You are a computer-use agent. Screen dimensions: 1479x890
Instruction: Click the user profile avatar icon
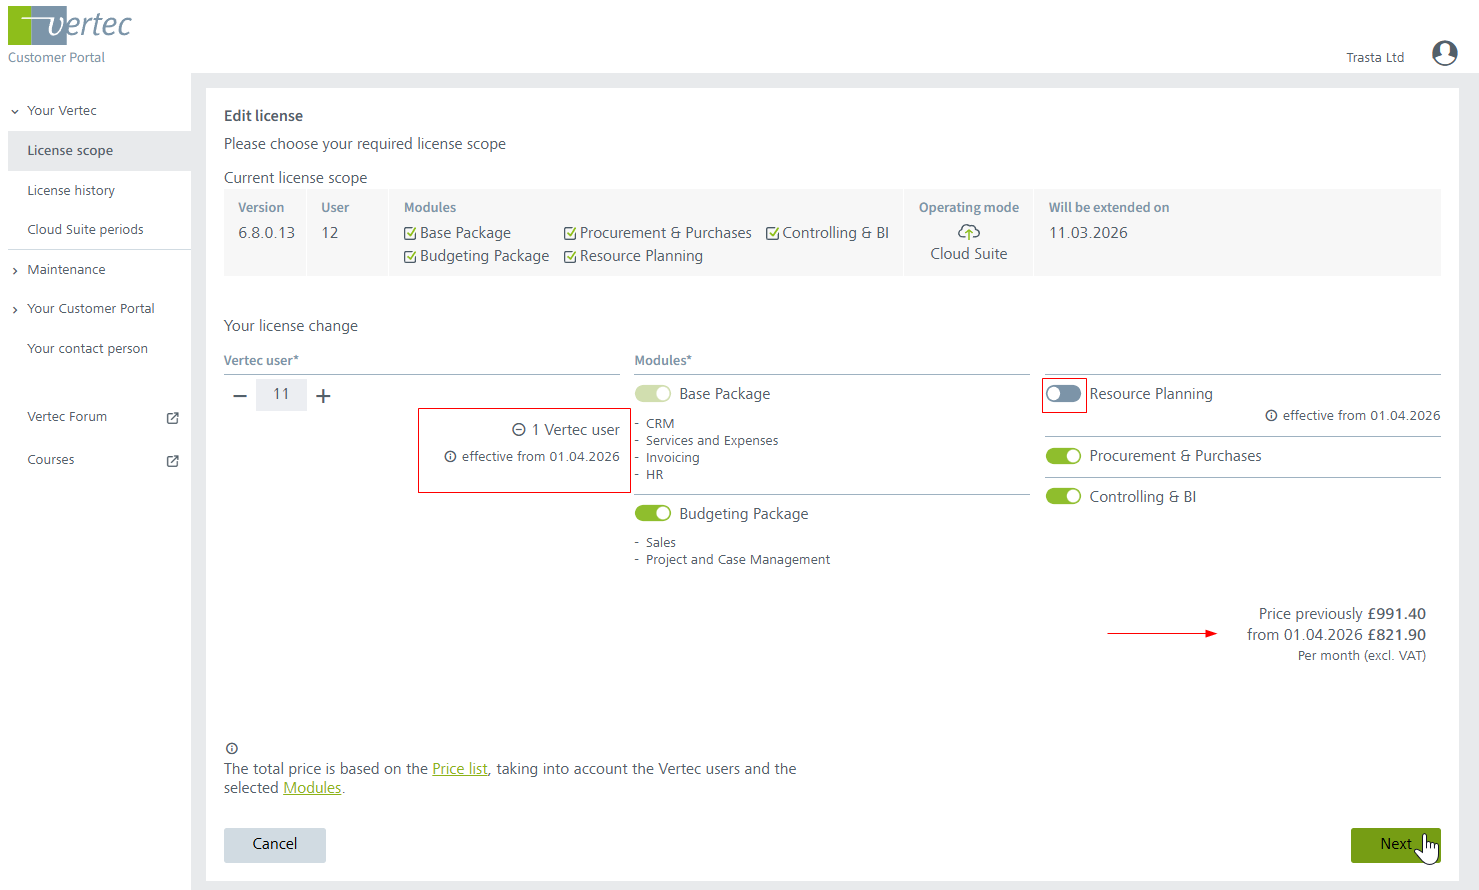click(x=1444, y=53)
